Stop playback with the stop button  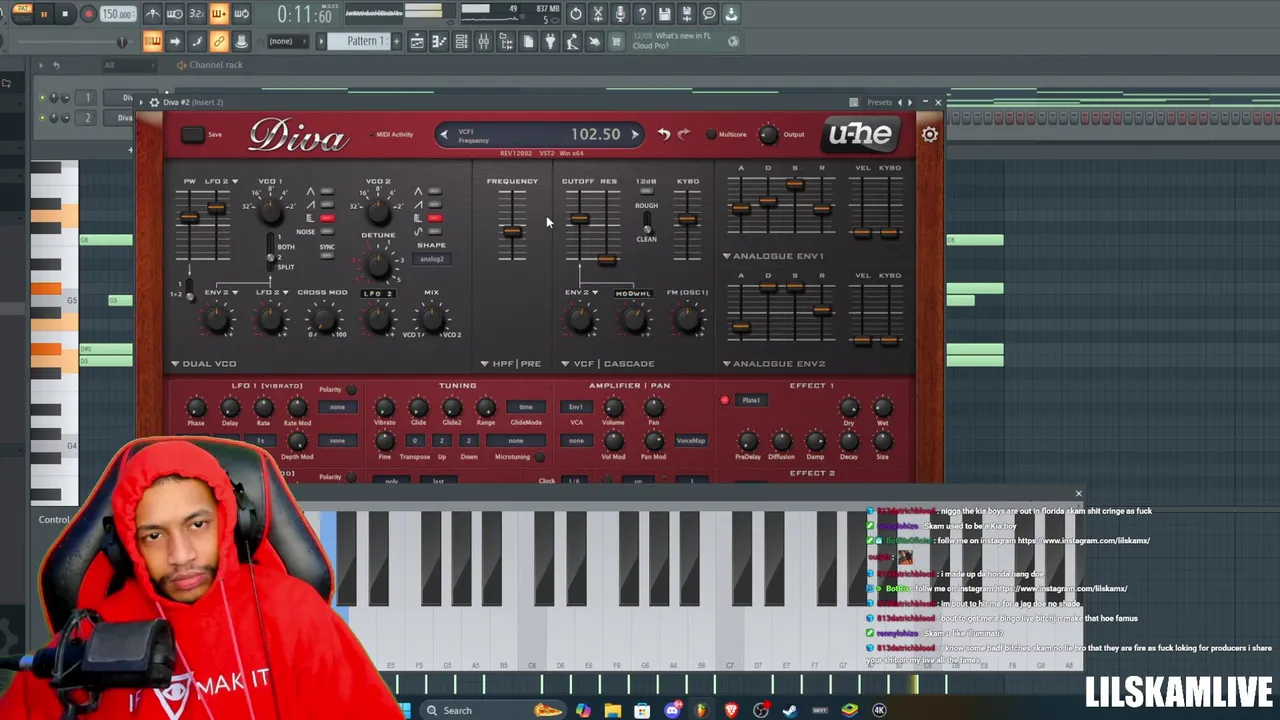pyautogui.click(x=65, y=14)
